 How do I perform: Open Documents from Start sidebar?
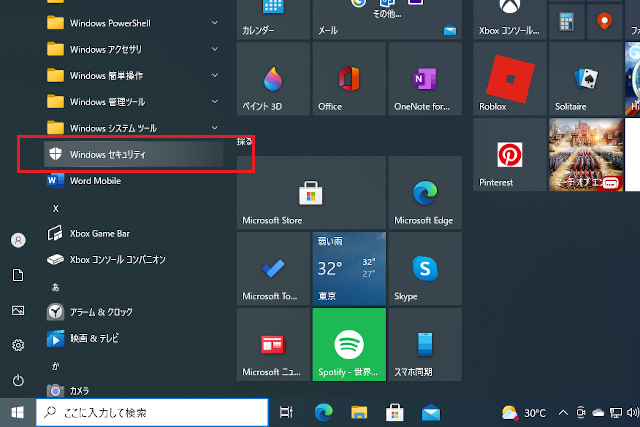pos(18,275)
